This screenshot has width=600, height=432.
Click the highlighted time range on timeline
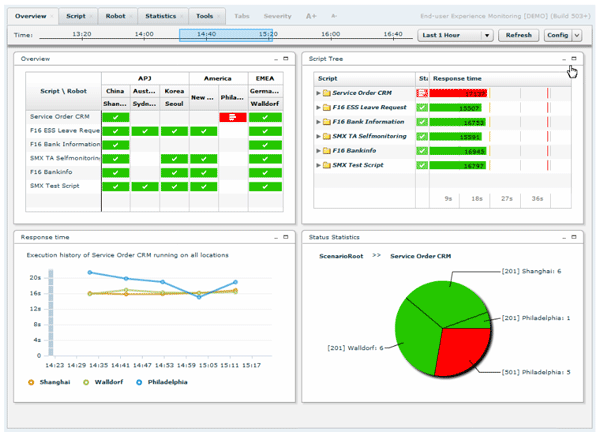[226, 35]
